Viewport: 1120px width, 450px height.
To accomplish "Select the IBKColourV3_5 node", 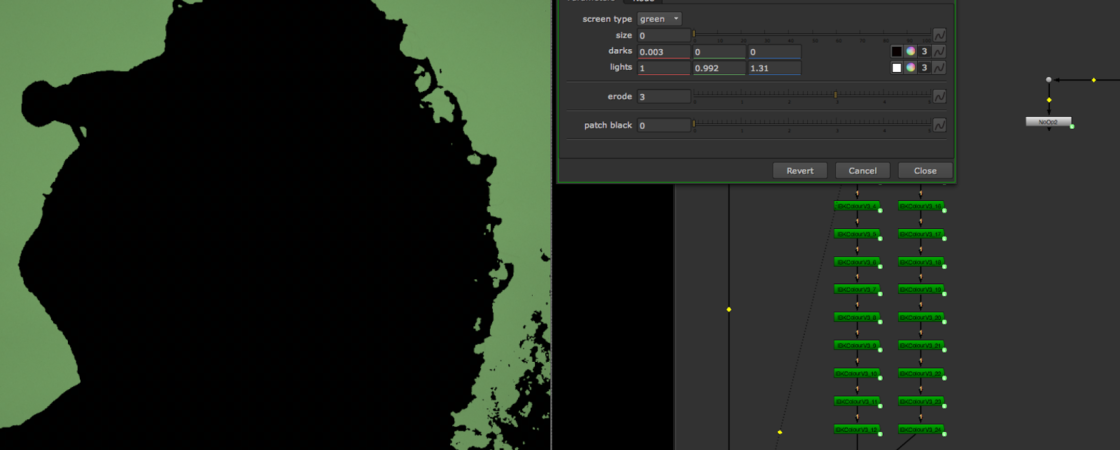I will click(x=857, y=234).
